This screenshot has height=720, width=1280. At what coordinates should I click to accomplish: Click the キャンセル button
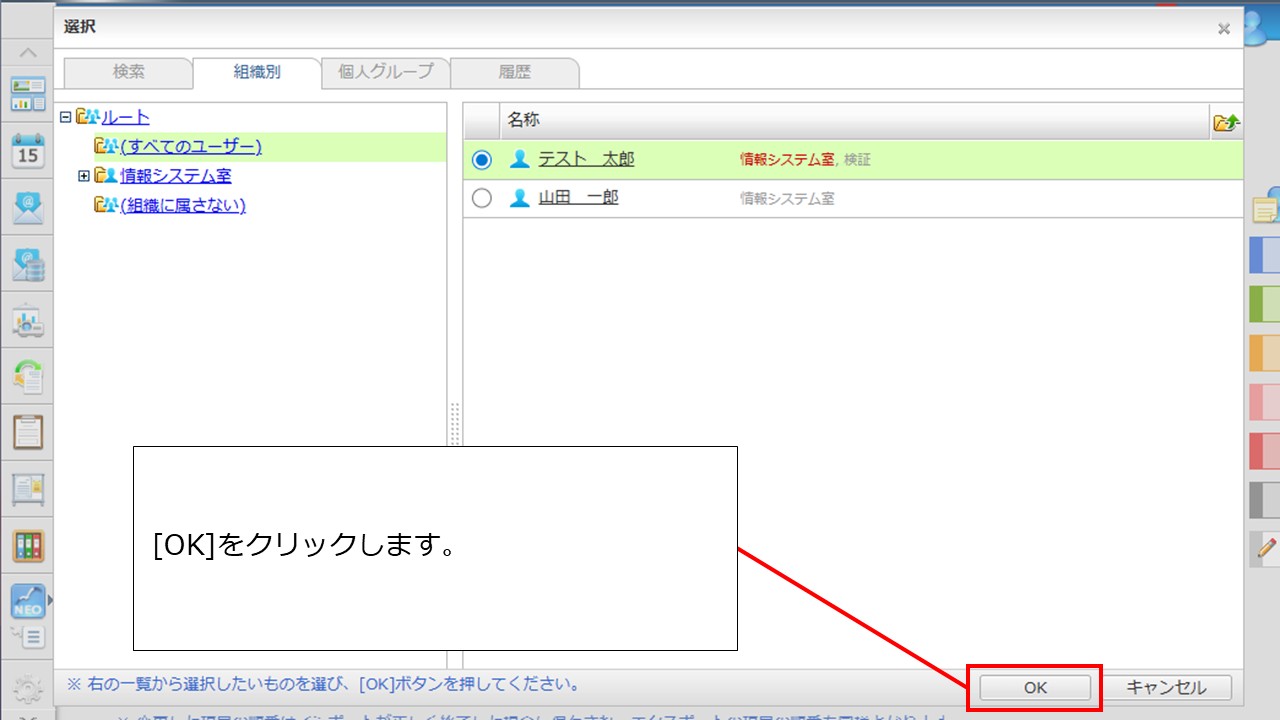click(x=1166, y=688)
